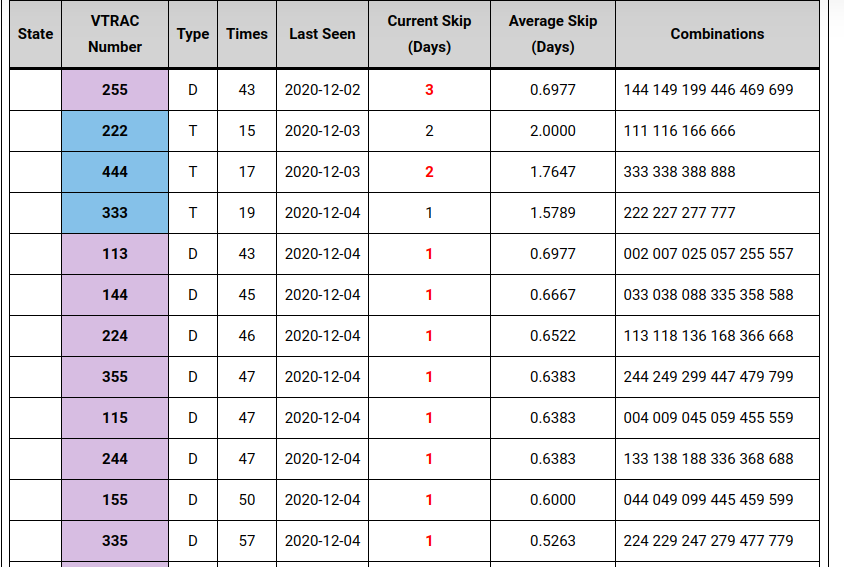Click the Last Seen column header
This screenshot has width=844, height=567.
coord(322,34)
